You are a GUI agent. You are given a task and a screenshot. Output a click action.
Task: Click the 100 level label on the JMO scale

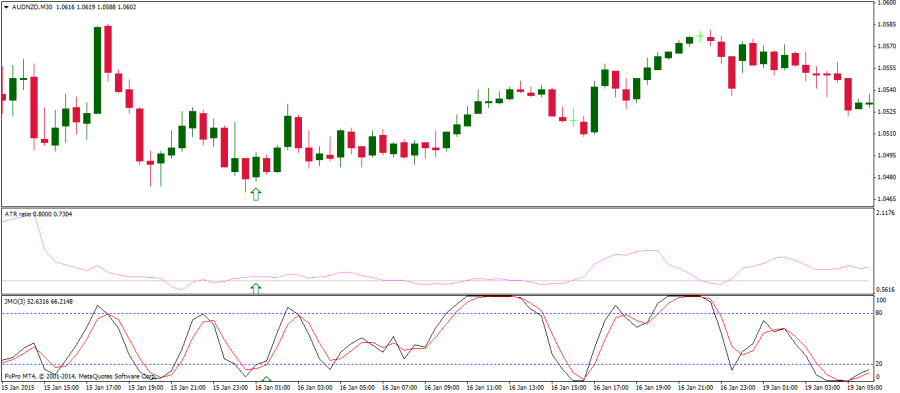(x=882, y=300)
